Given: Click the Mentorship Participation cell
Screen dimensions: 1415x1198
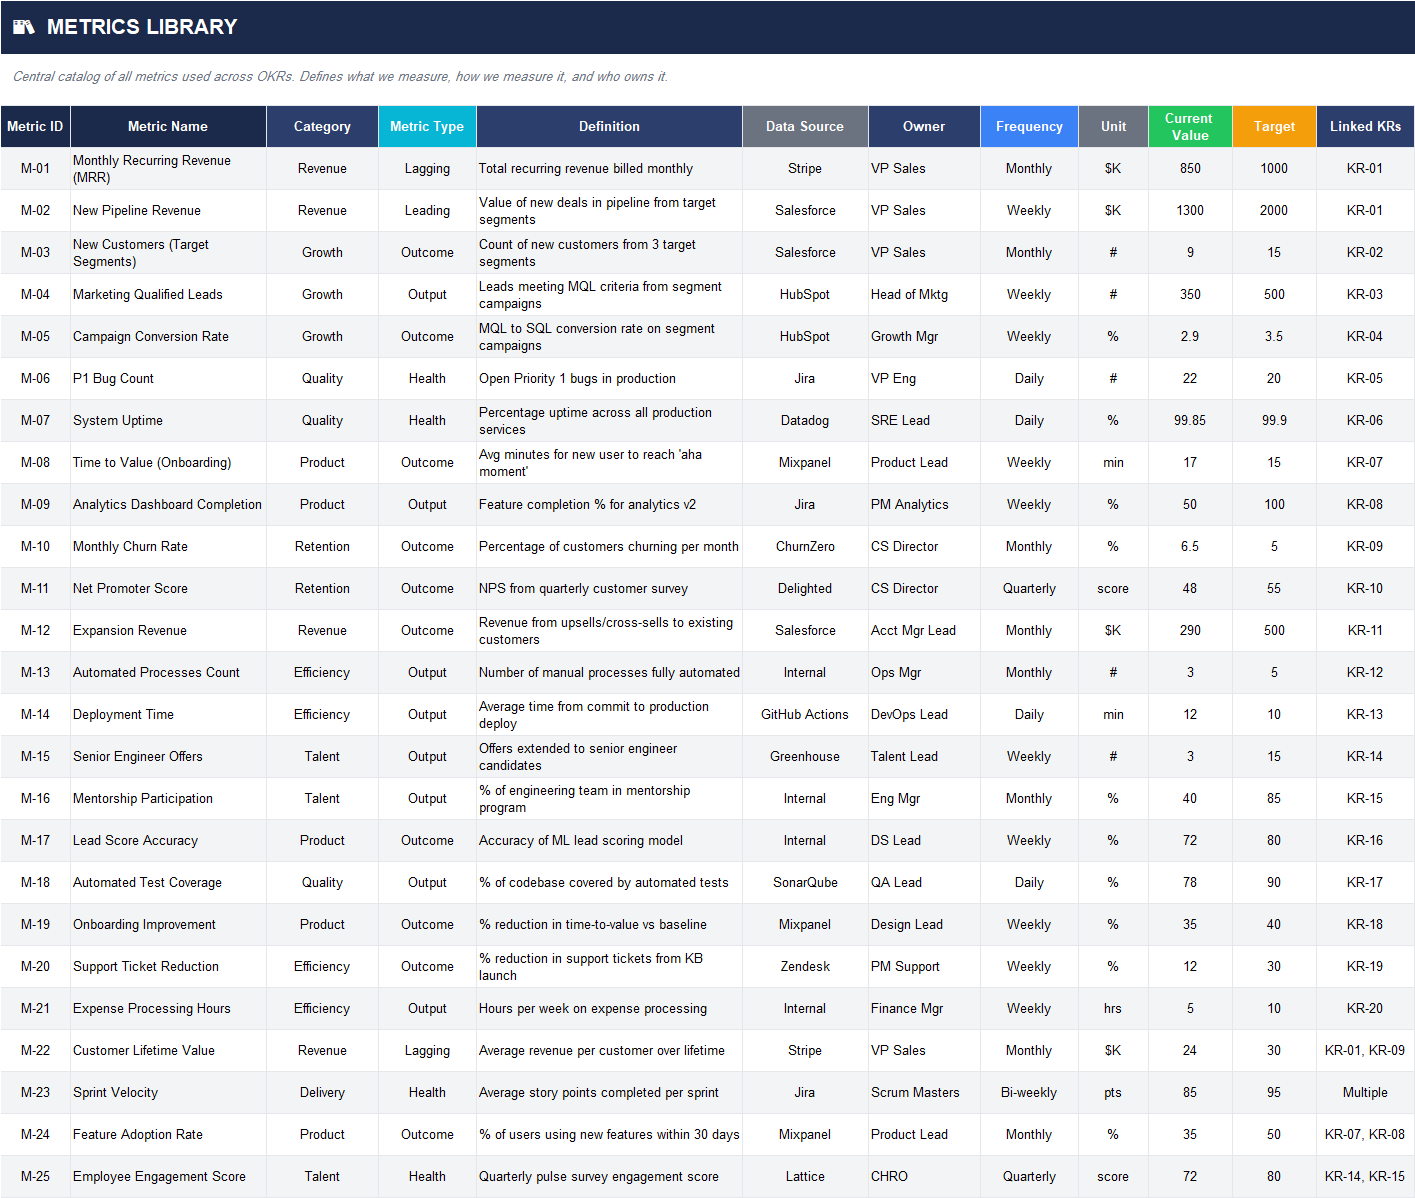Looking at the screenshot, I should tap(168, 798).
